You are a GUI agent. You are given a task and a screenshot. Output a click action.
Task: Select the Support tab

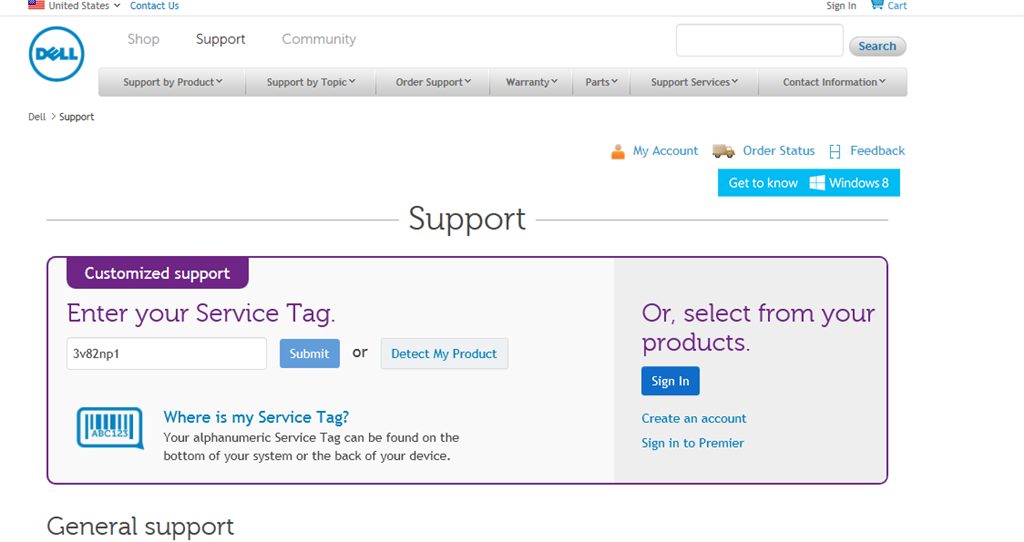click(221, 39)
